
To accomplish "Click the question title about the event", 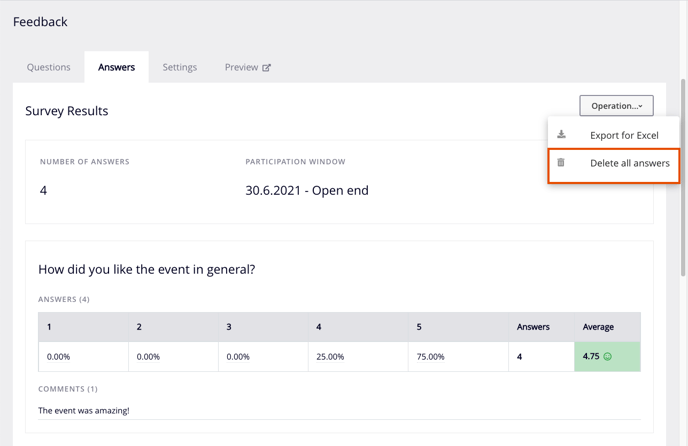I will [147, 269].
